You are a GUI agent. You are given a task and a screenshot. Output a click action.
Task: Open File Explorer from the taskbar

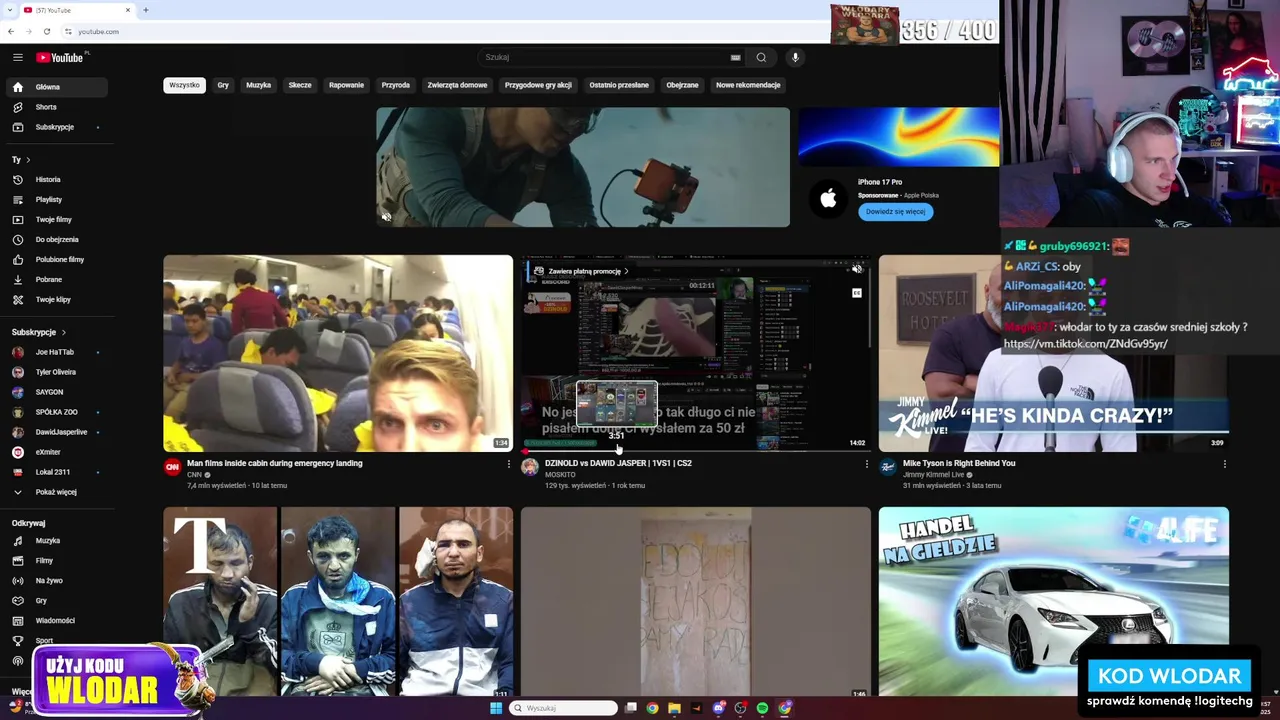674,708
